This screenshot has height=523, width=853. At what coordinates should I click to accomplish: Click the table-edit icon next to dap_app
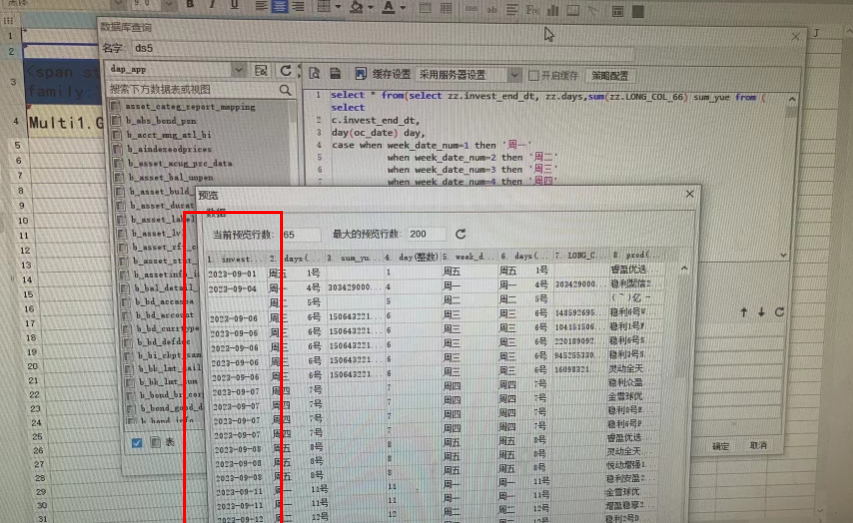point(261,71)
